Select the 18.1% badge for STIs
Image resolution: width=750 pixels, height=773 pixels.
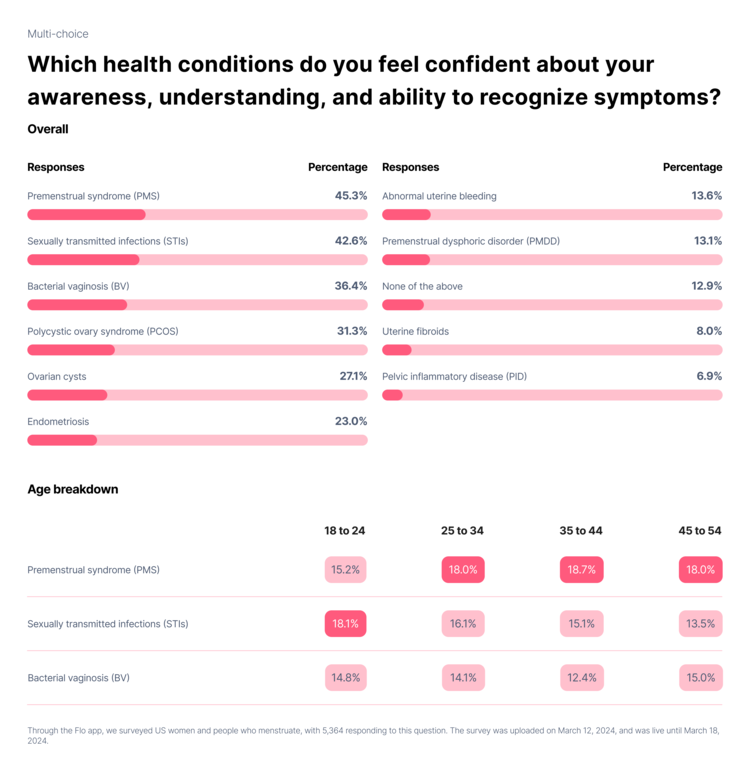tap(345, 624)
